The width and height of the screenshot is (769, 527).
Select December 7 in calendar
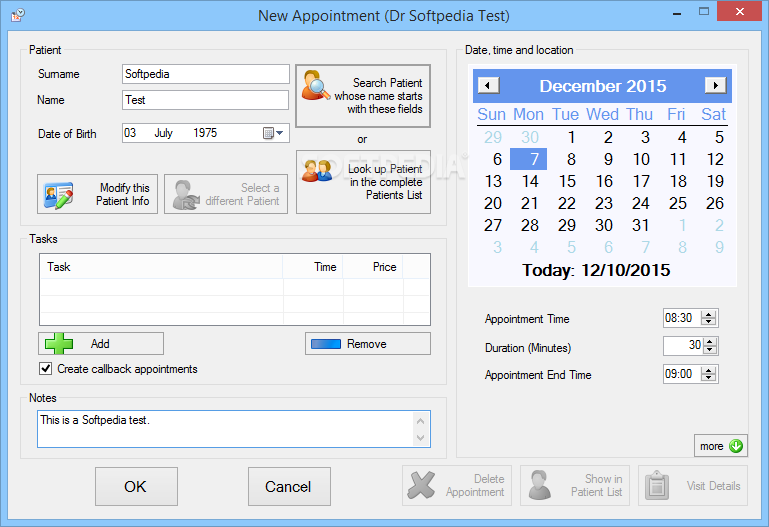pyautogui.click(x=529, y=159)
